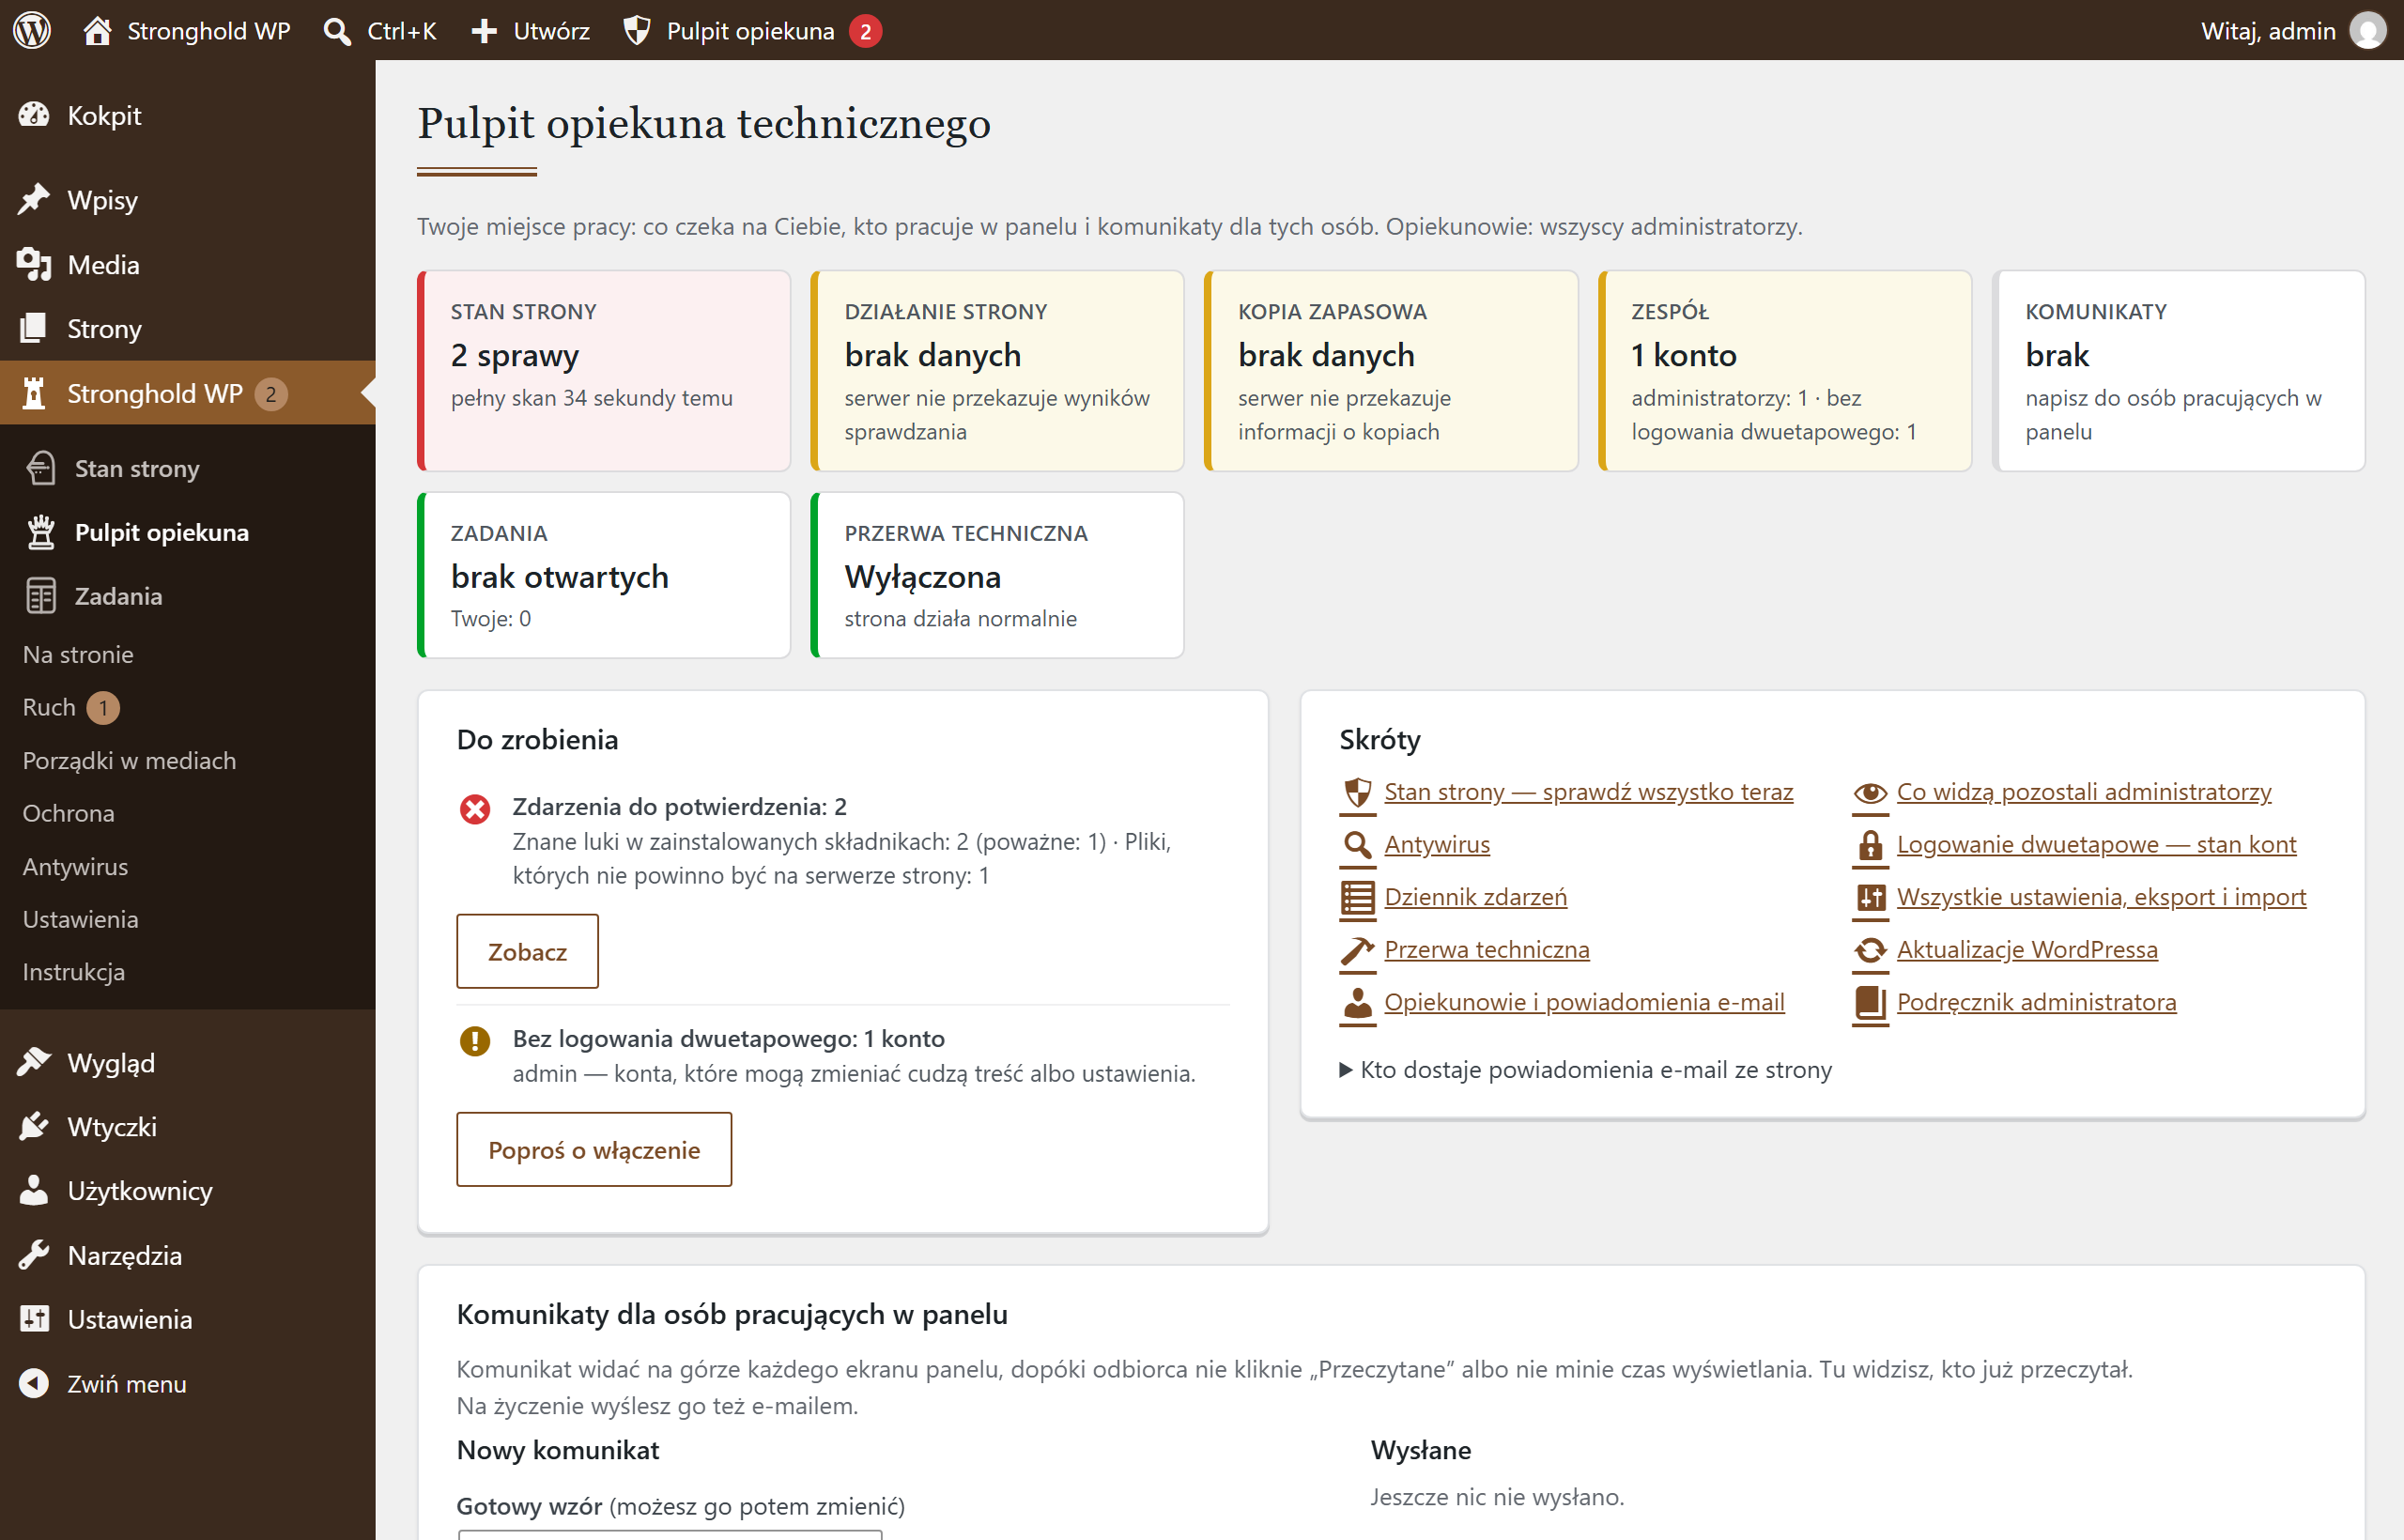Viewport: 2404px width, 1540px height.
Task: Click the WordPress logo in the admin bar
Action: pos(32,30)
